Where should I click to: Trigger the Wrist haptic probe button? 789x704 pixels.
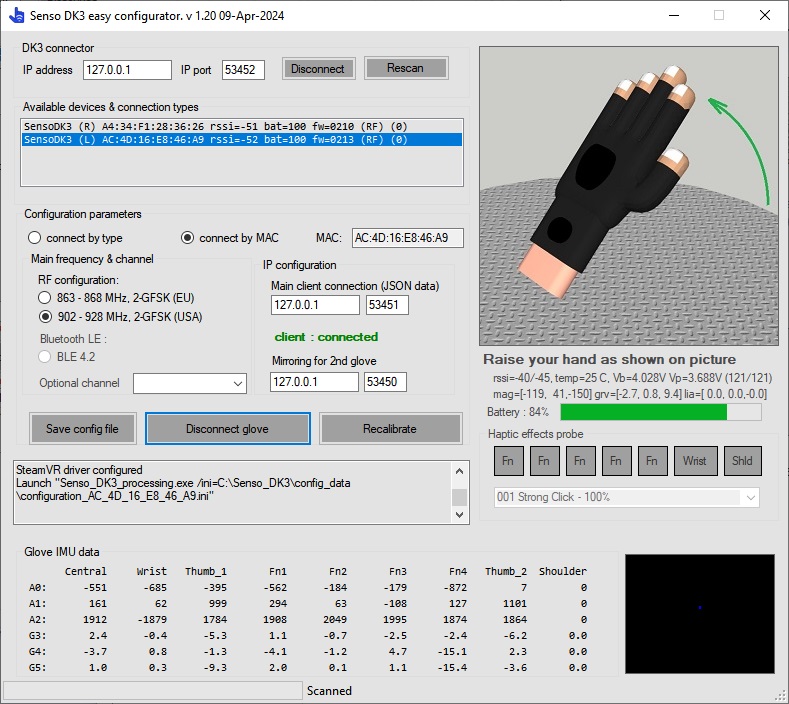[695, 460]
